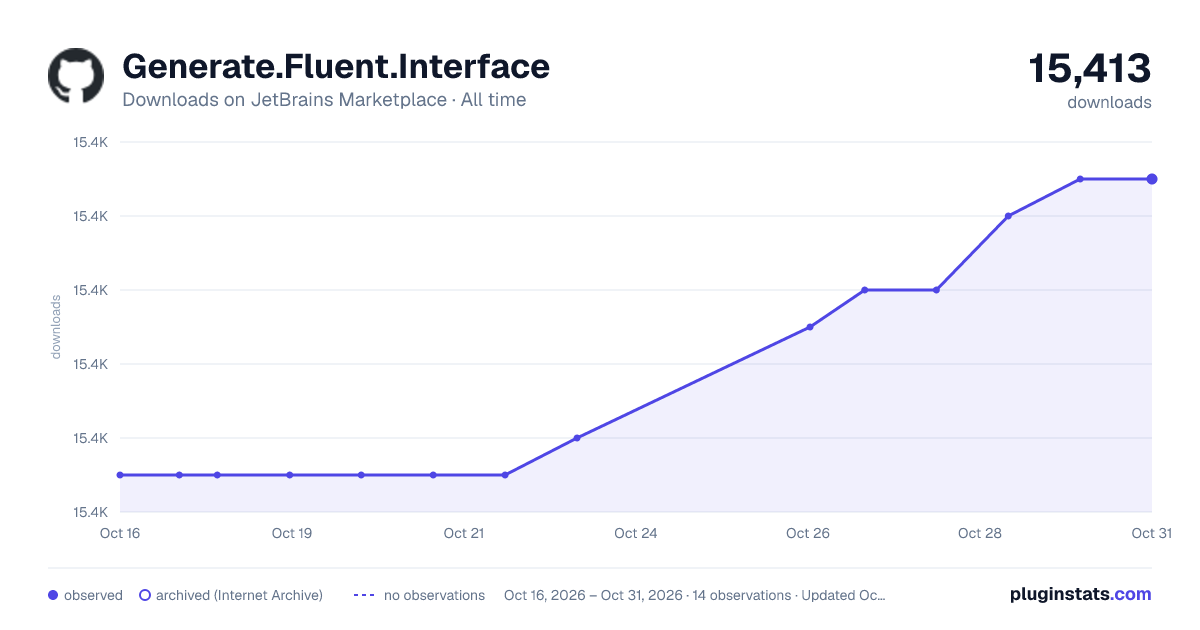Click the date range and observations text
Viewport: 1200px width, 630px height.
click(x=695, y=595)
